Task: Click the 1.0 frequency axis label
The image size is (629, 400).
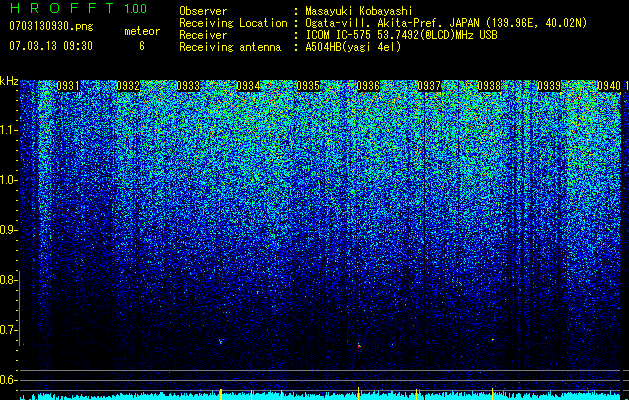Action: point(8,180)
